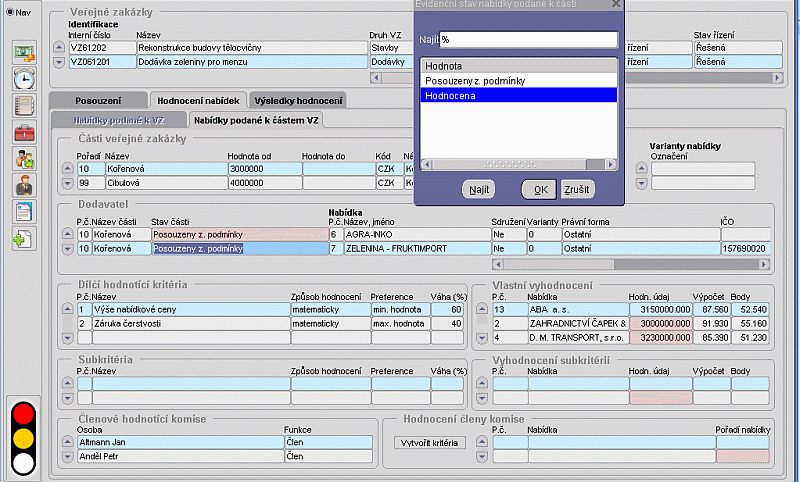Screen dimensions: 800x482
Task: Click the Vytvořit kritéria button
Action: click(x=430, y=443)
